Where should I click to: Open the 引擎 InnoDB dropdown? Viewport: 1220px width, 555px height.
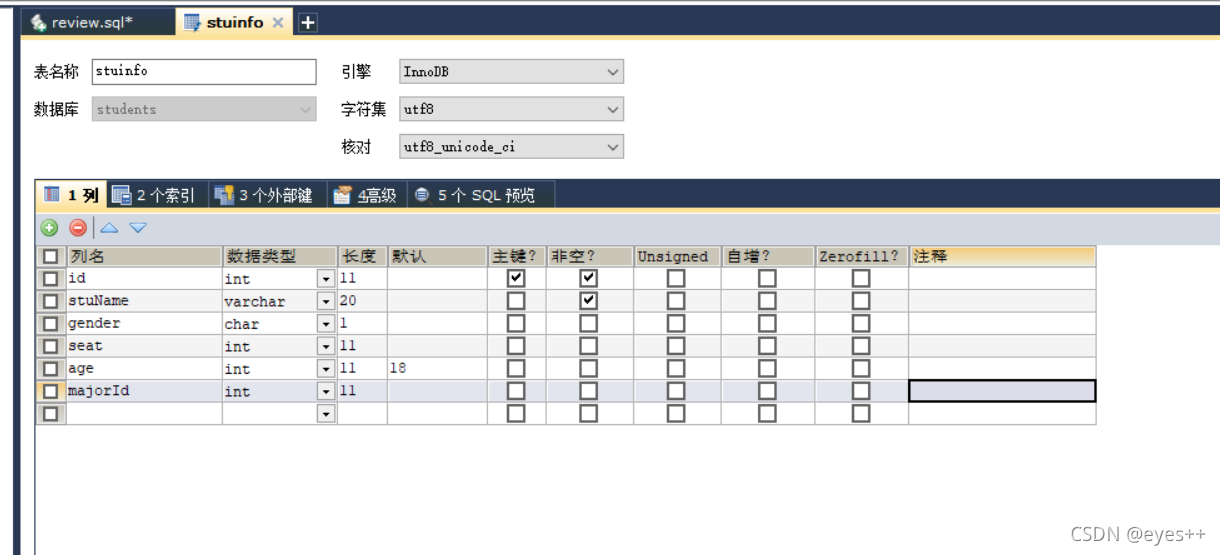pos(511,71)
